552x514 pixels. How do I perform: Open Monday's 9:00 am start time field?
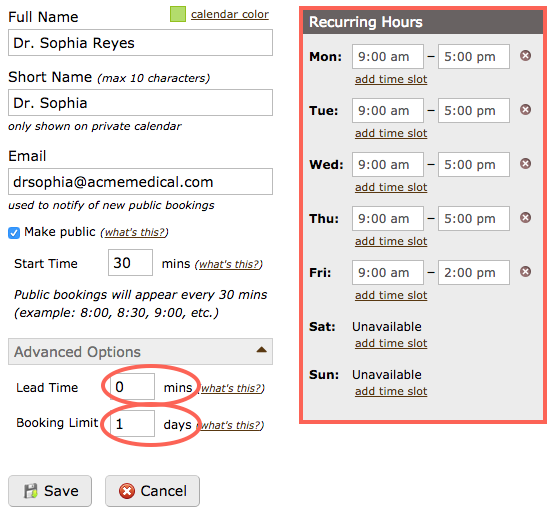point(388,56)
